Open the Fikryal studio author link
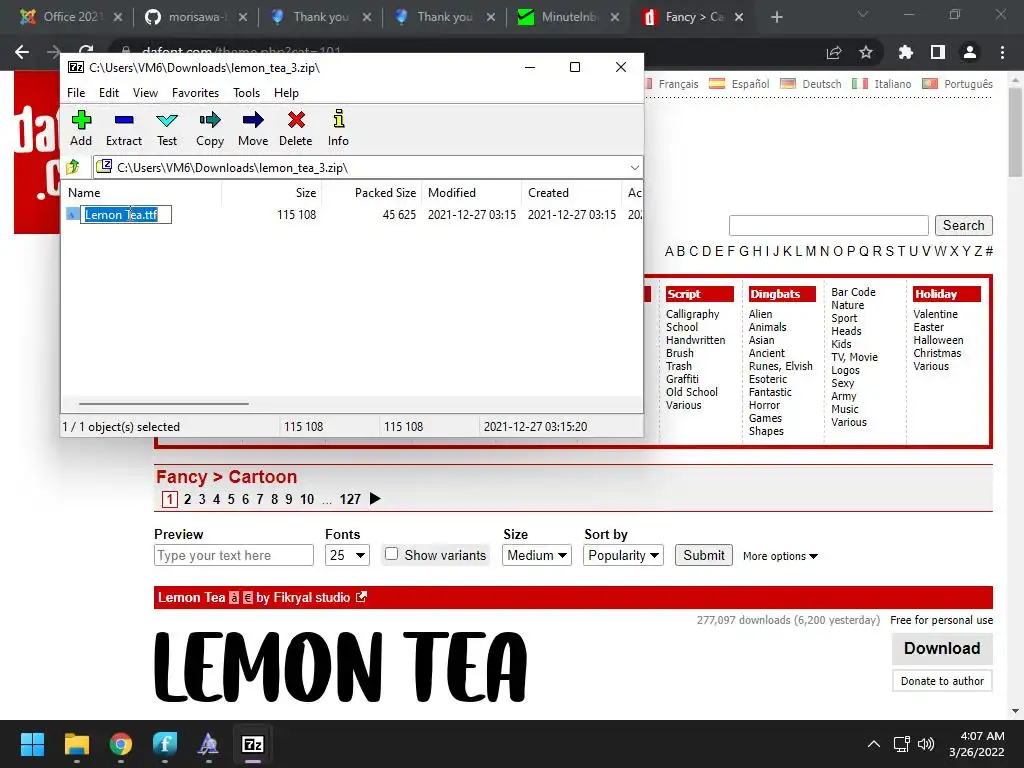The image size is (1024, 768). (312, 597)
